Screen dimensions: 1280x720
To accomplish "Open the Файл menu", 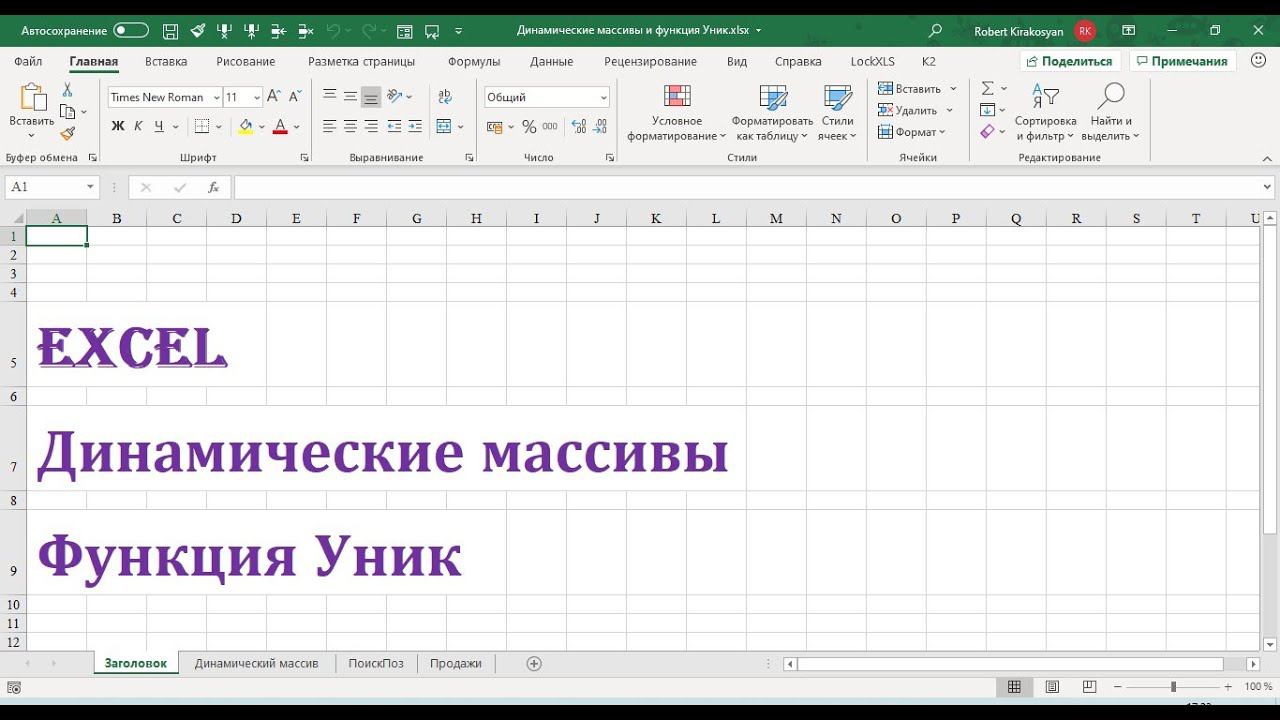I will pyautogui.click(x=28, y=61).
